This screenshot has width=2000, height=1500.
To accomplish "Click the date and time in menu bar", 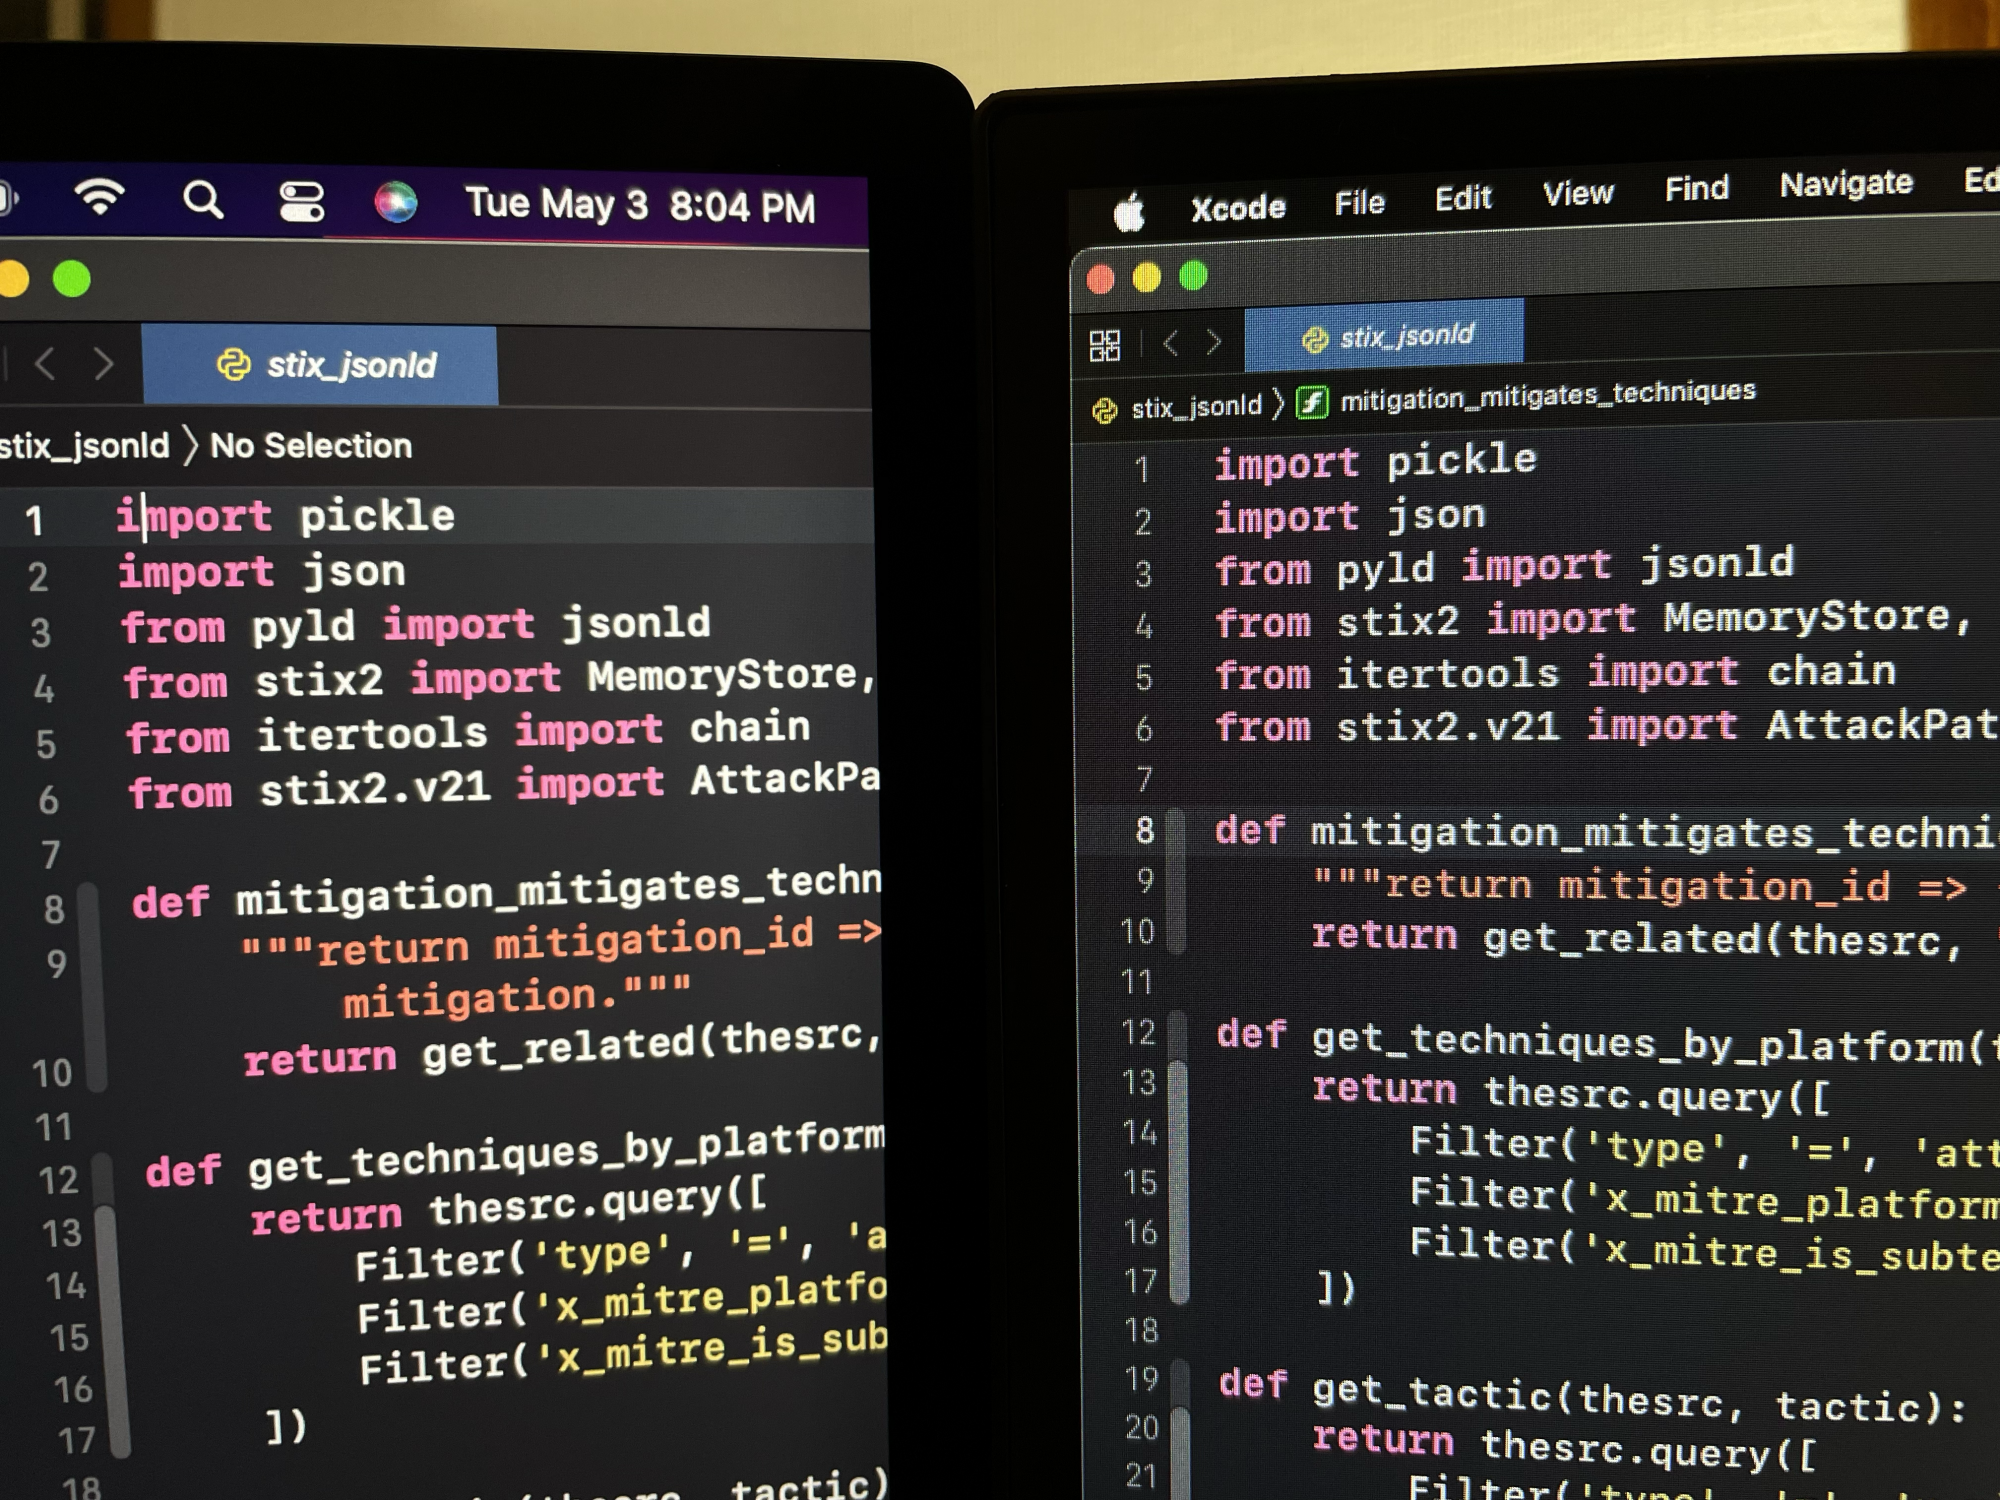I will click(x=640, y=205).
